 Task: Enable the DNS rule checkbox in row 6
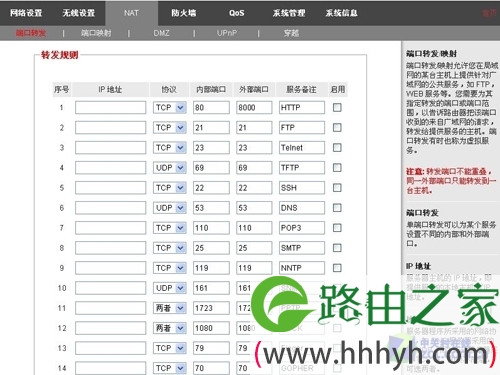tap(337, 208)
